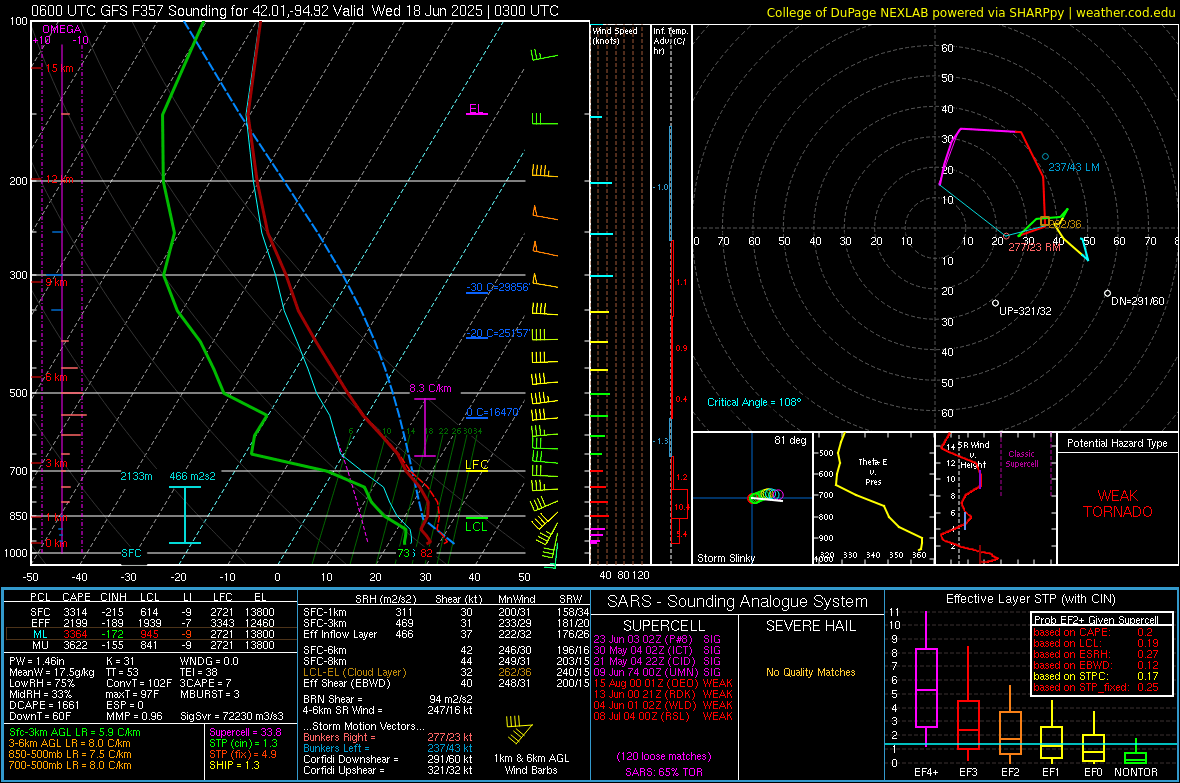1180x783 pixels.
Task: Click the 'LCL-EL (Cloud Layer)' row
Action: point(446,672)
